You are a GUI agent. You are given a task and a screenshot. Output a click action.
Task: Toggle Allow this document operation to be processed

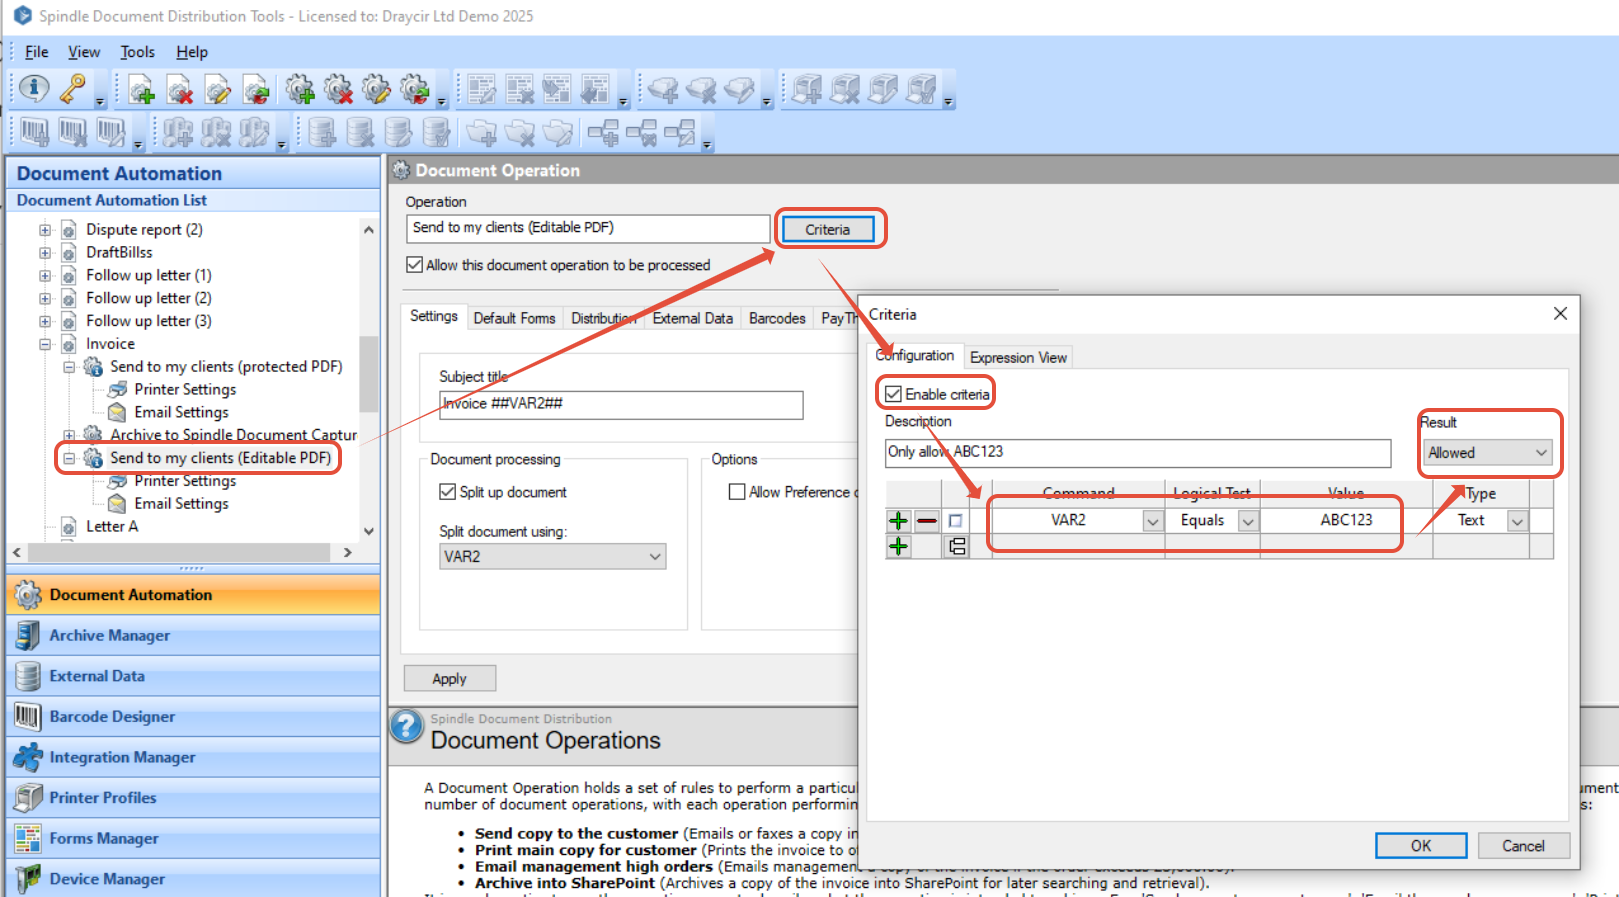tap(414, 265)
